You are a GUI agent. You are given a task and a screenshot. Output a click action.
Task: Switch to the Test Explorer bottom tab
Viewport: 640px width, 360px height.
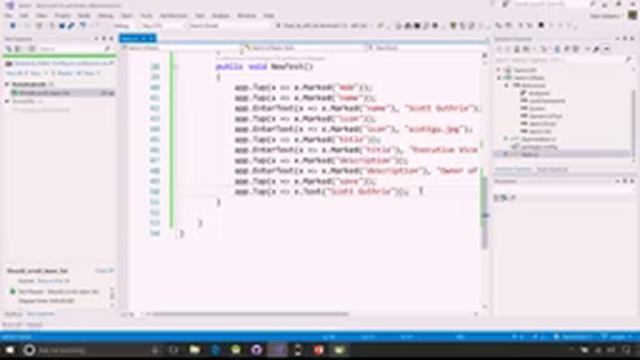[41, 314]
